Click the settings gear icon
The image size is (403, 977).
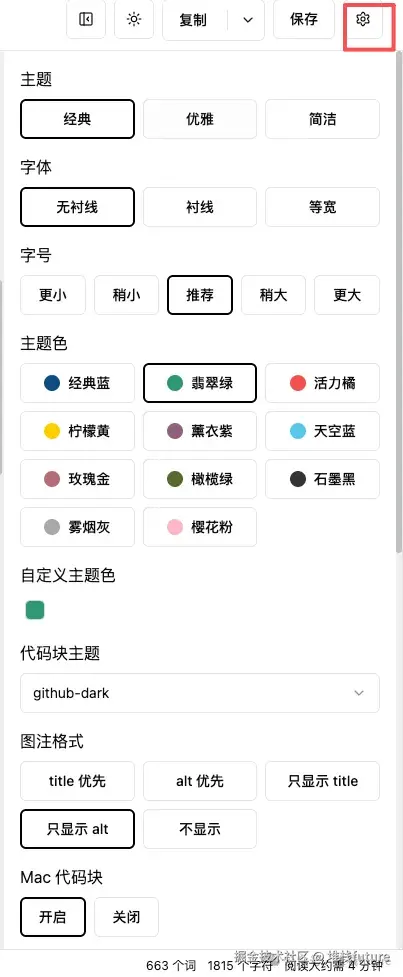click(x=363, y=20)
